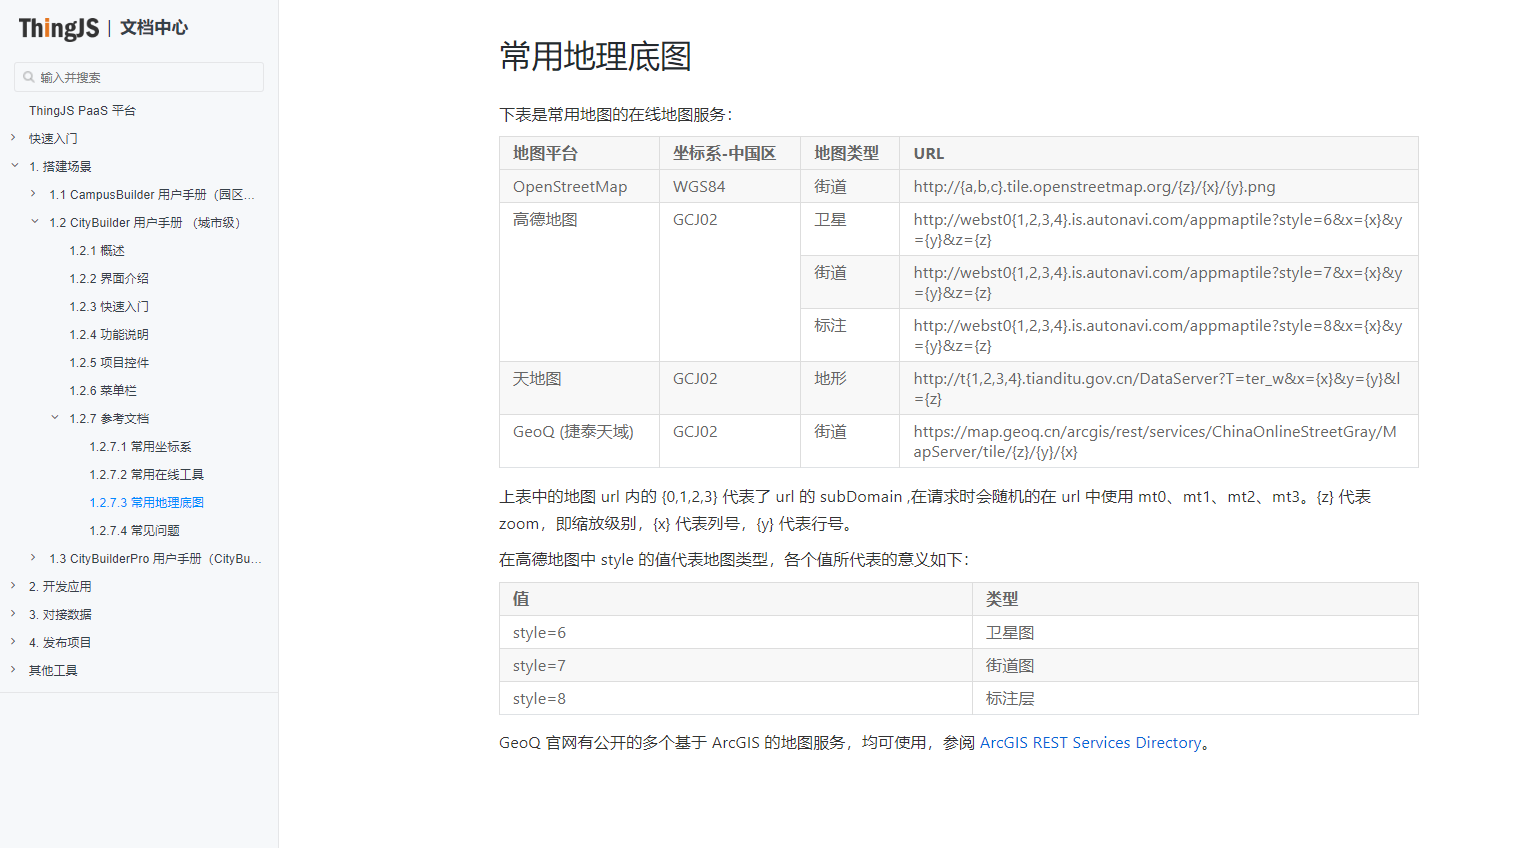Click the map.geoq.cn URL cell
The height and width of the screenshot is (848, 1513).
[x=1158, y=441]
